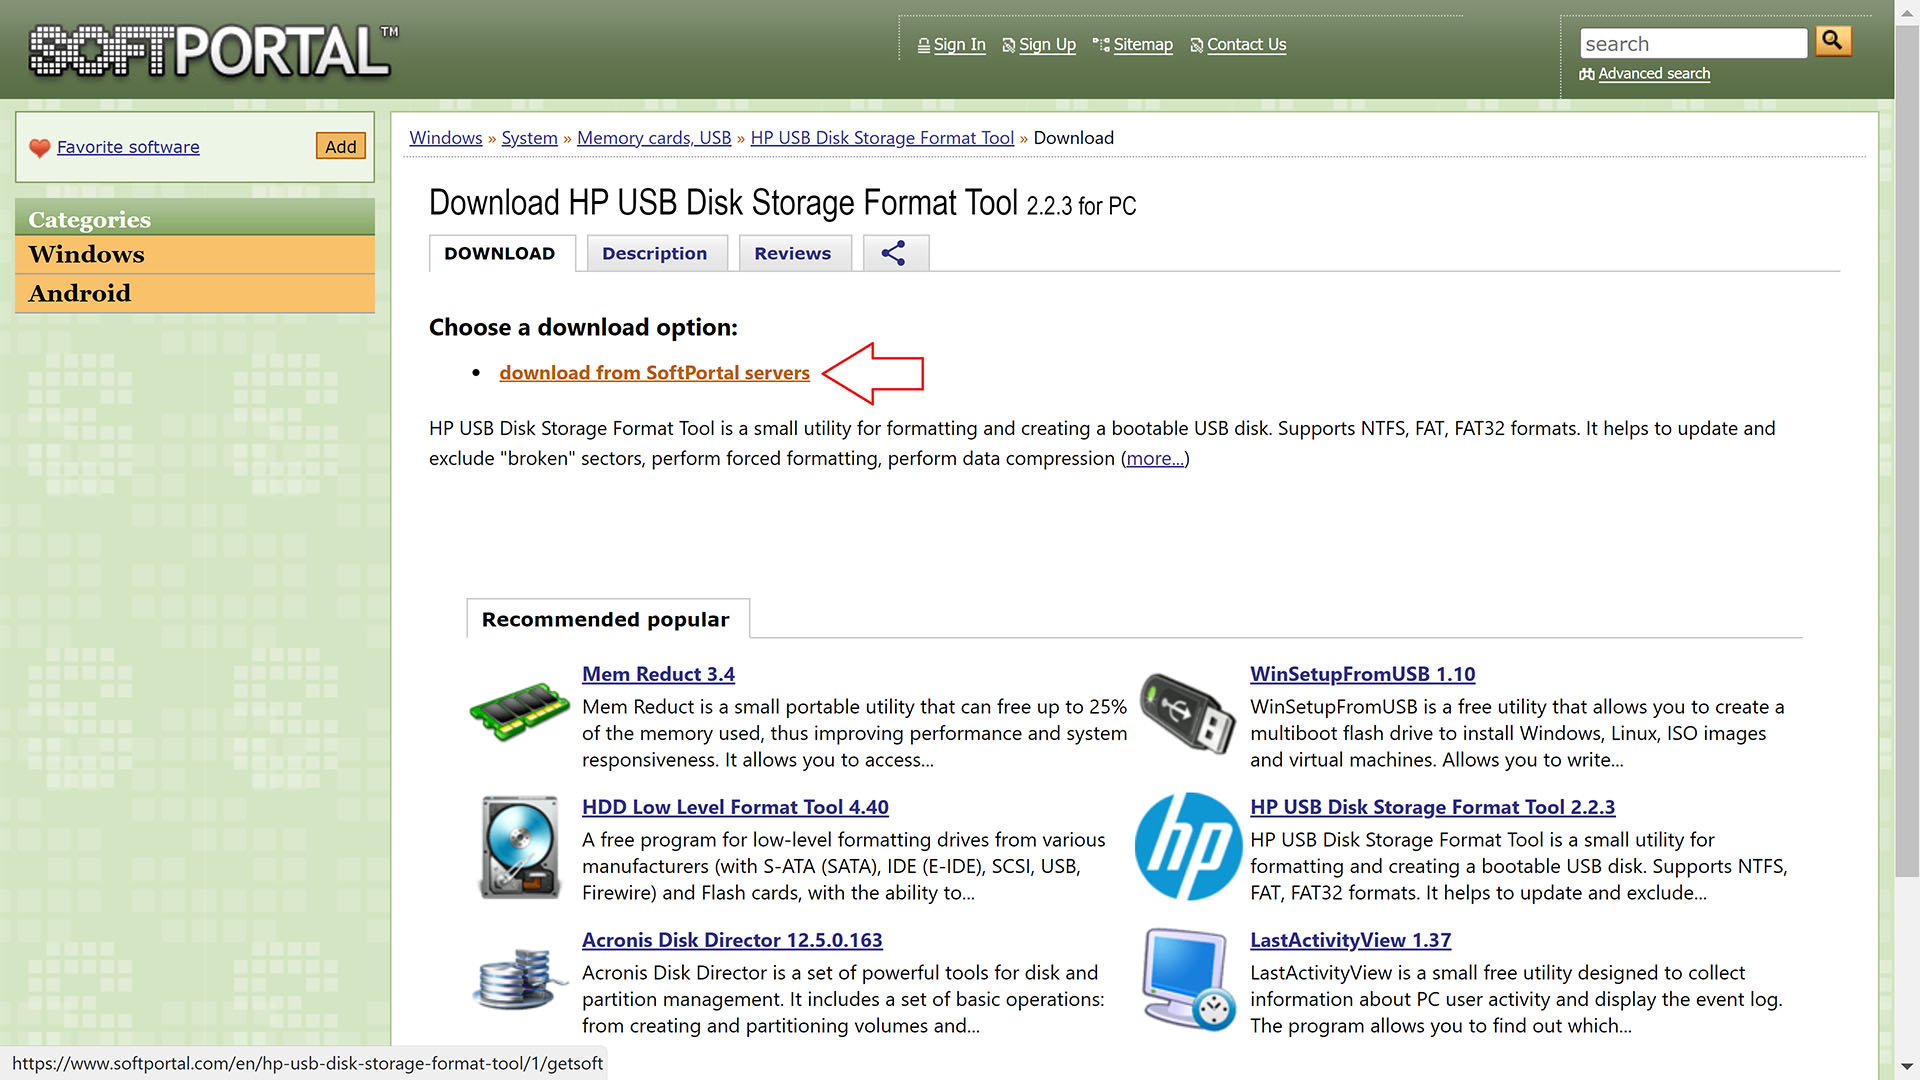The height and width of the screenshot is (1080, 1920).
Task: Click download from SoftPortal servers link
Action: [654, 373]
